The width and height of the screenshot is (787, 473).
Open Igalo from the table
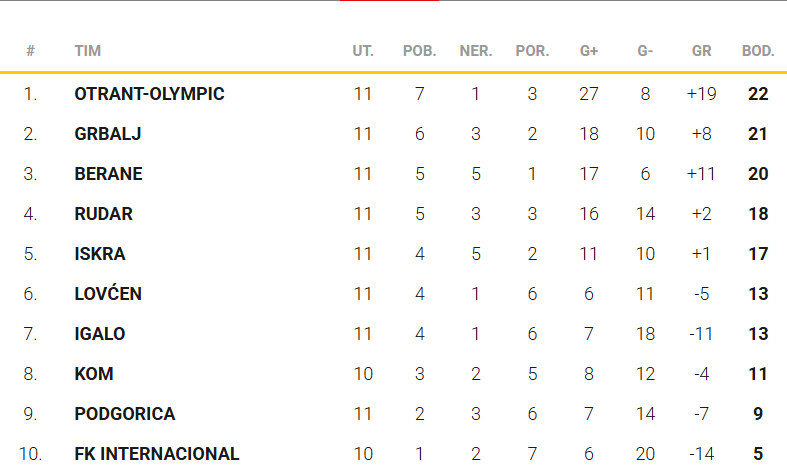pyautogui.click(x=100, y=334)
